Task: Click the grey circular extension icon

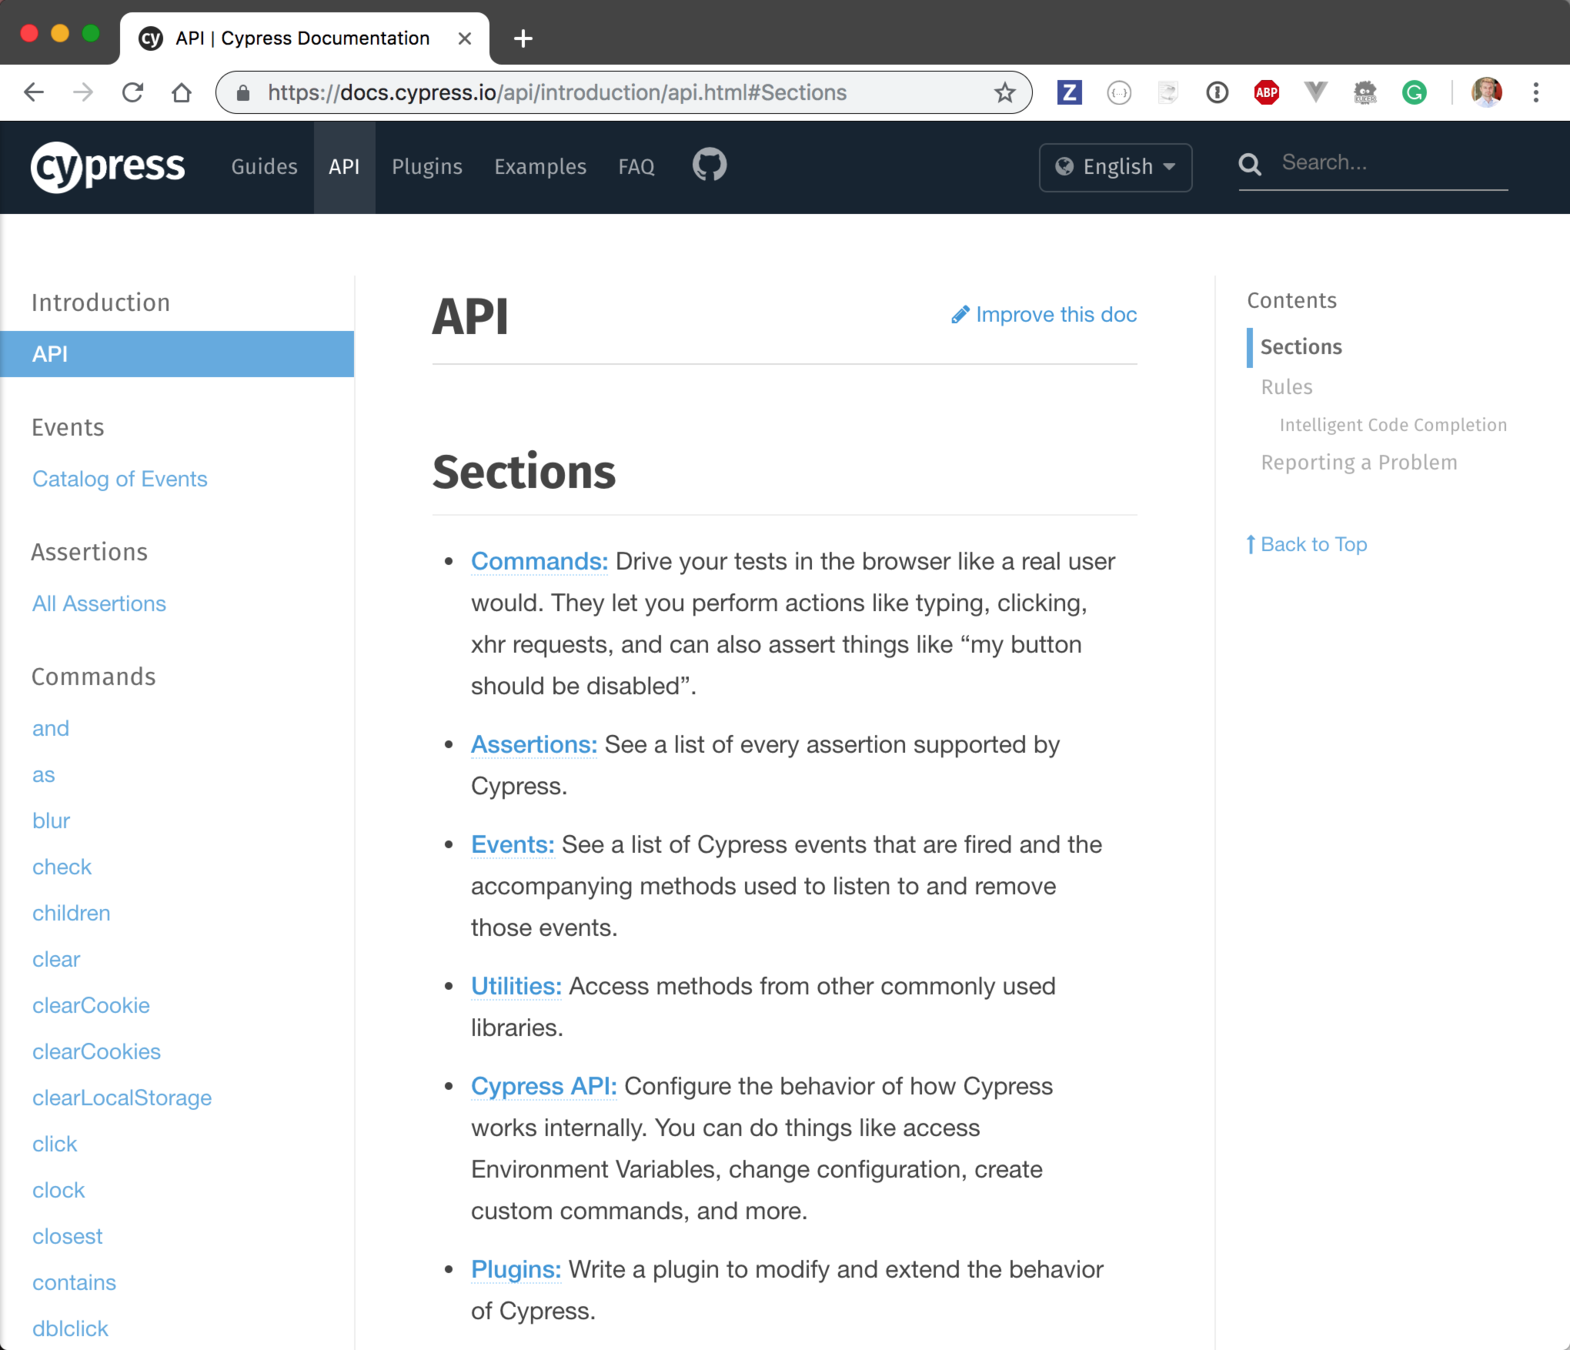Action: coord(1119,92)
